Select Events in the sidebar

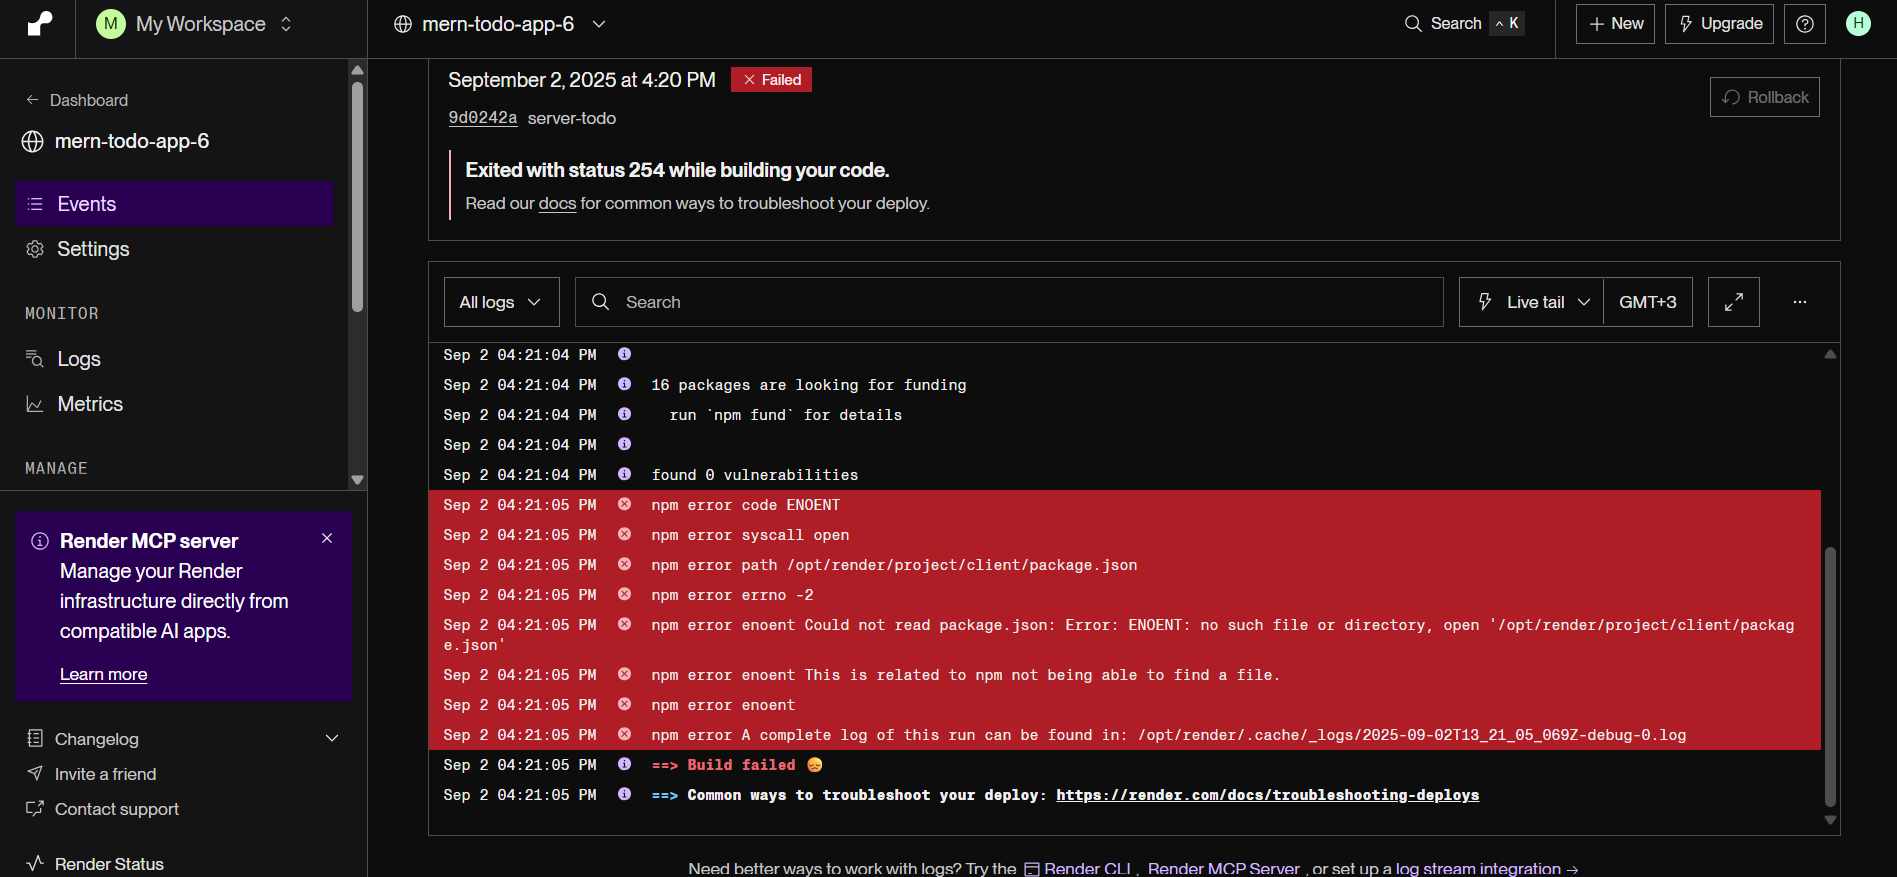pyautogui.click(x=175, y=204)
